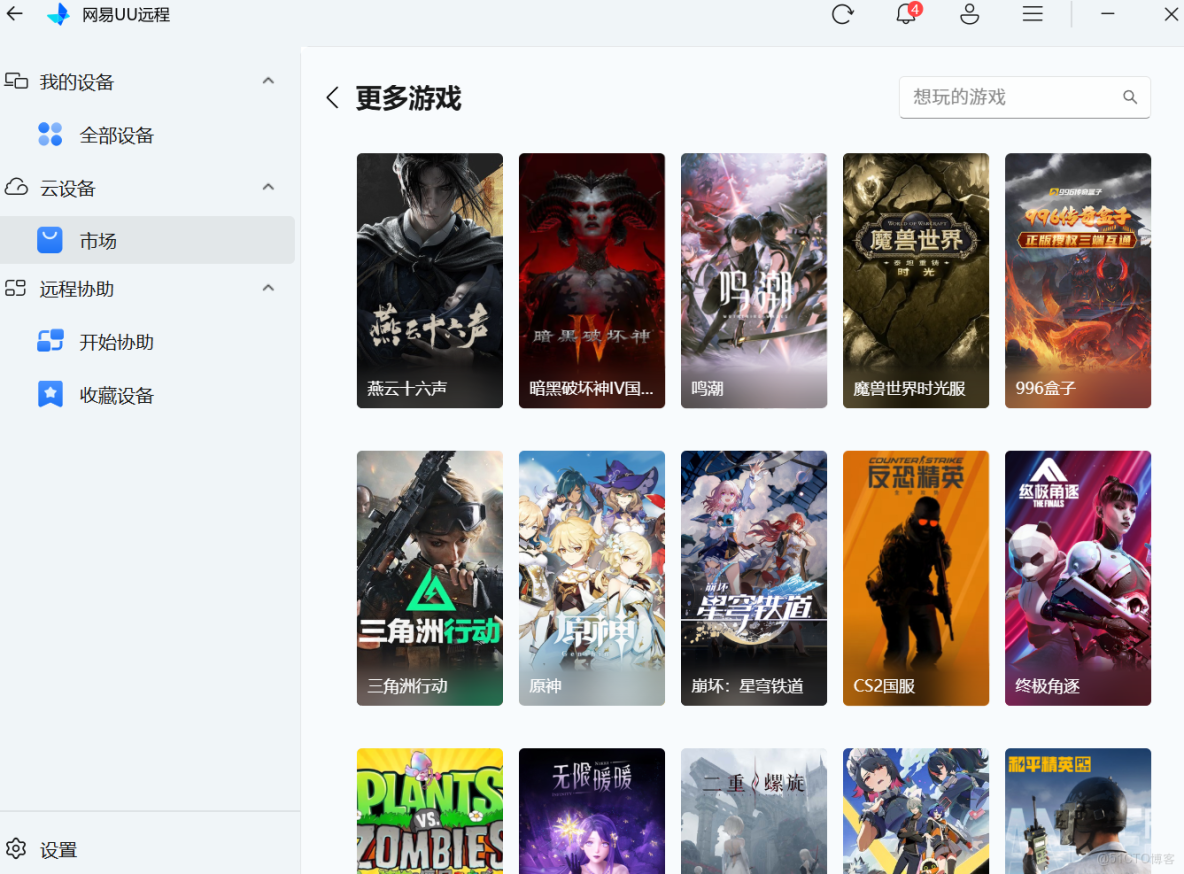Open the user account profile icon
Screen dimensions: 1184x874
(x=969, y=15)
